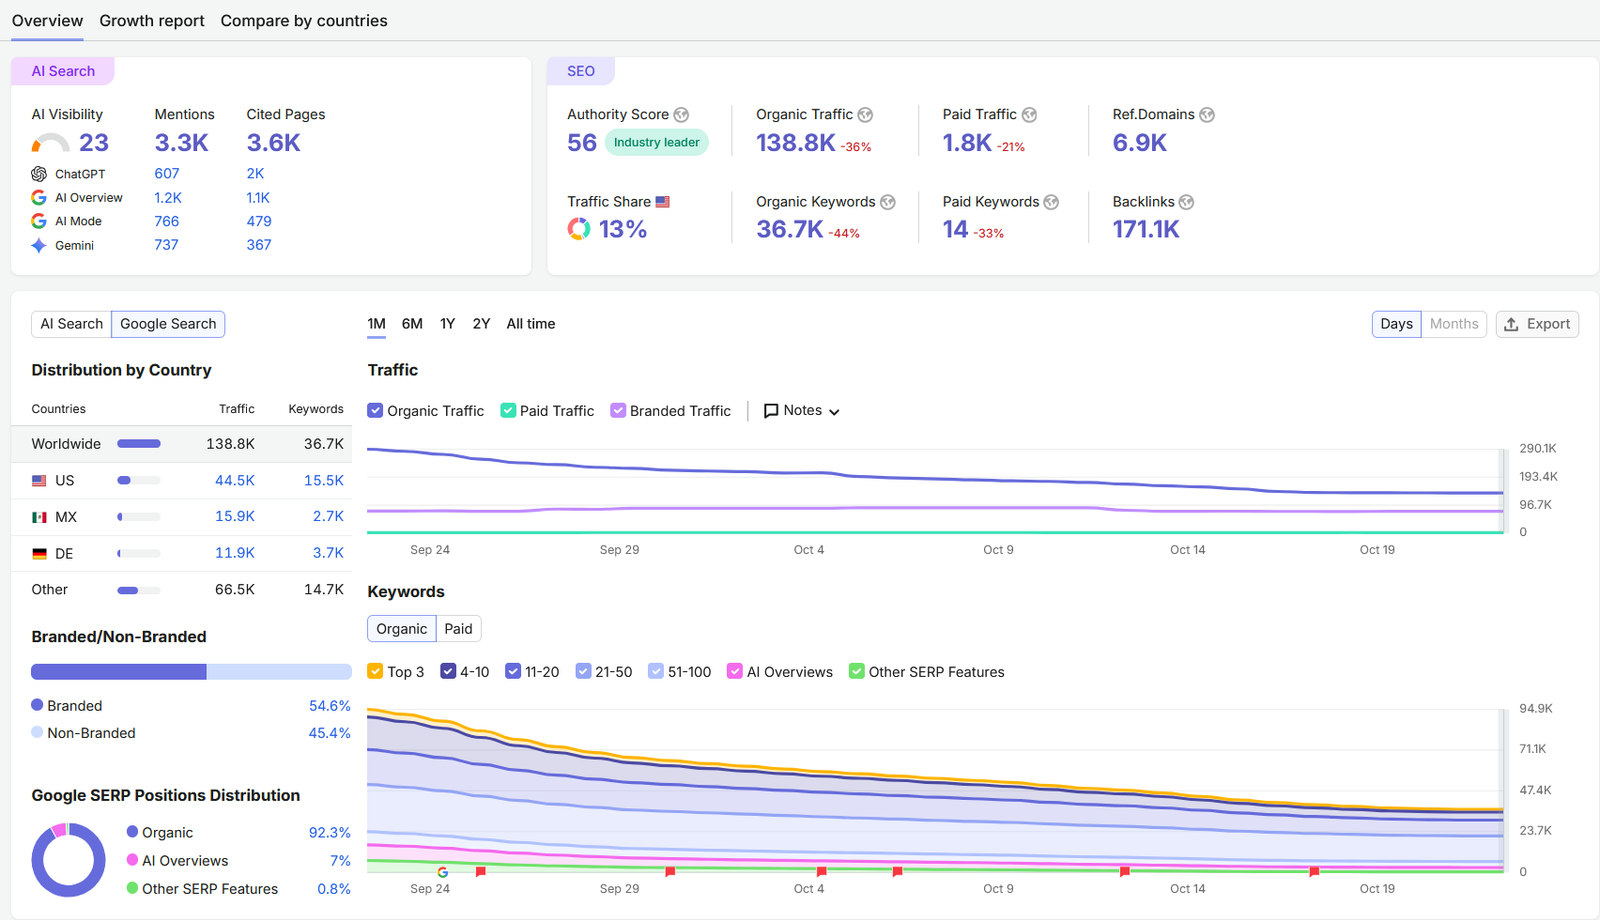
Task: Select the 6M time range
Action: 412,324
